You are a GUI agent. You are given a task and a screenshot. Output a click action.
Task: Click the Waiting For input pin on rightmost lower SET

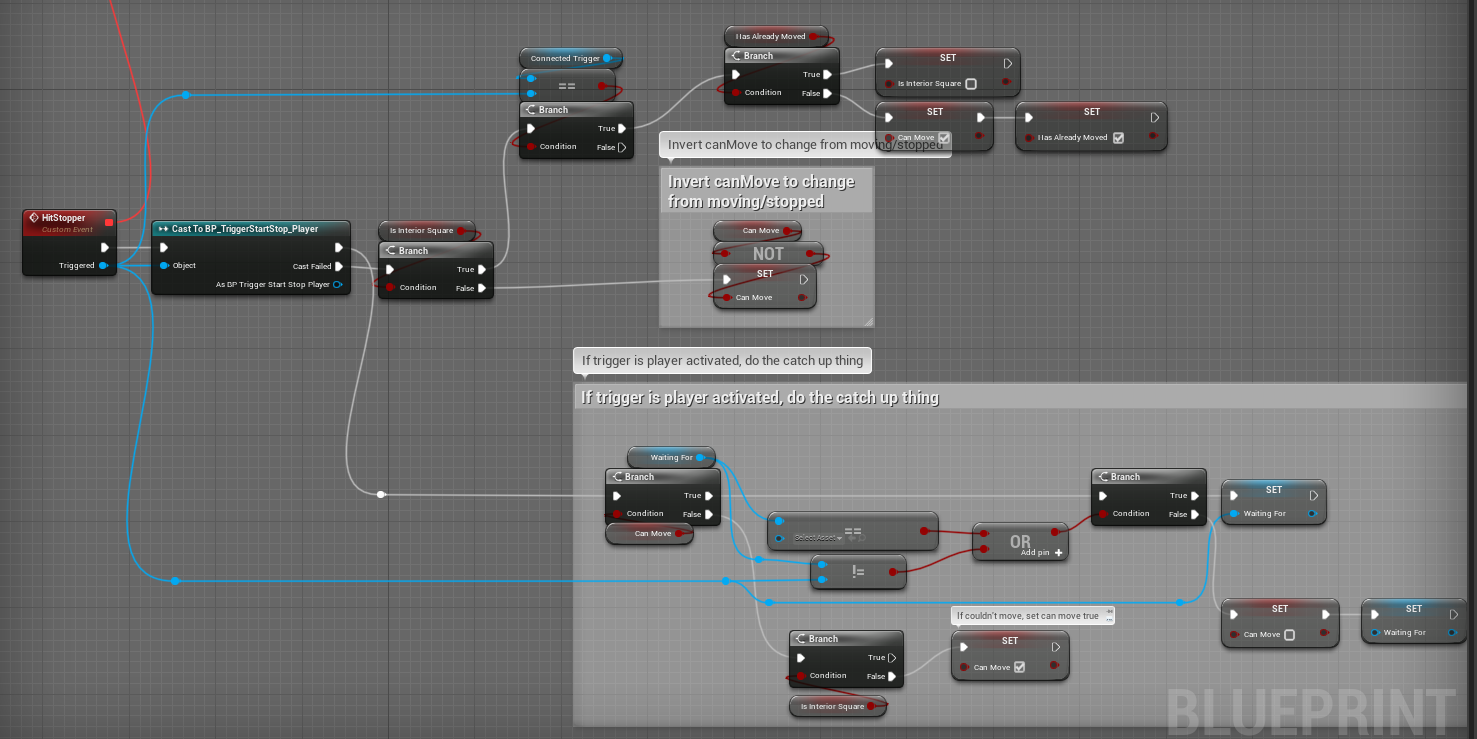[1375, 633]
